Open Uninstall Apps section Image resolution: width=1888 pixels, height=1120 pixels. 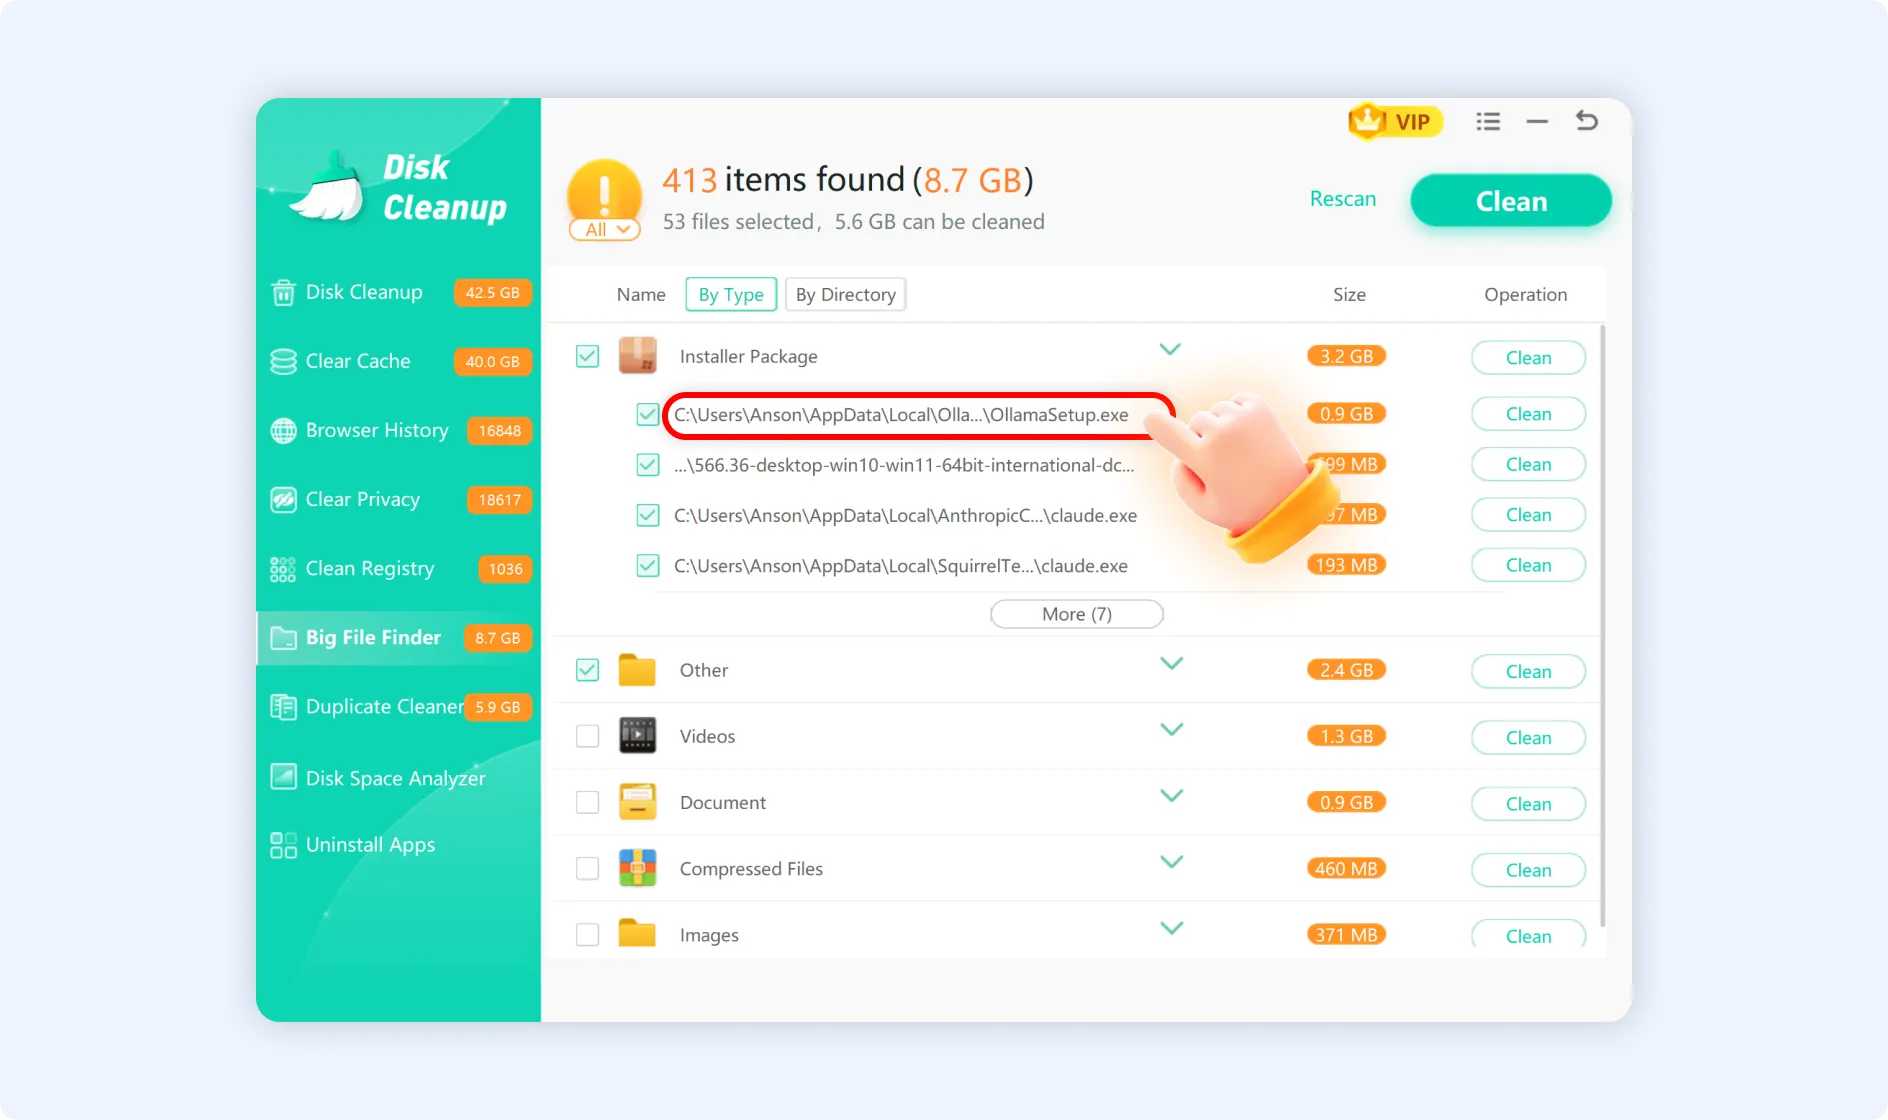pyautogui.click(x=370, y=844)
